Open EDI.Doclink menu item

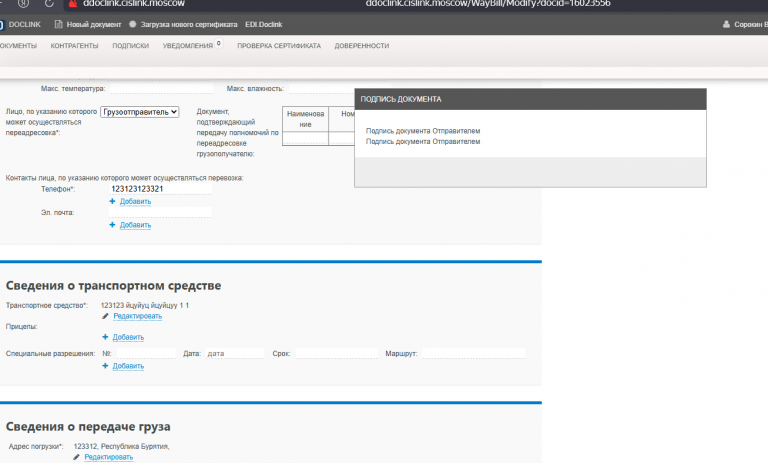pos(264,24)
